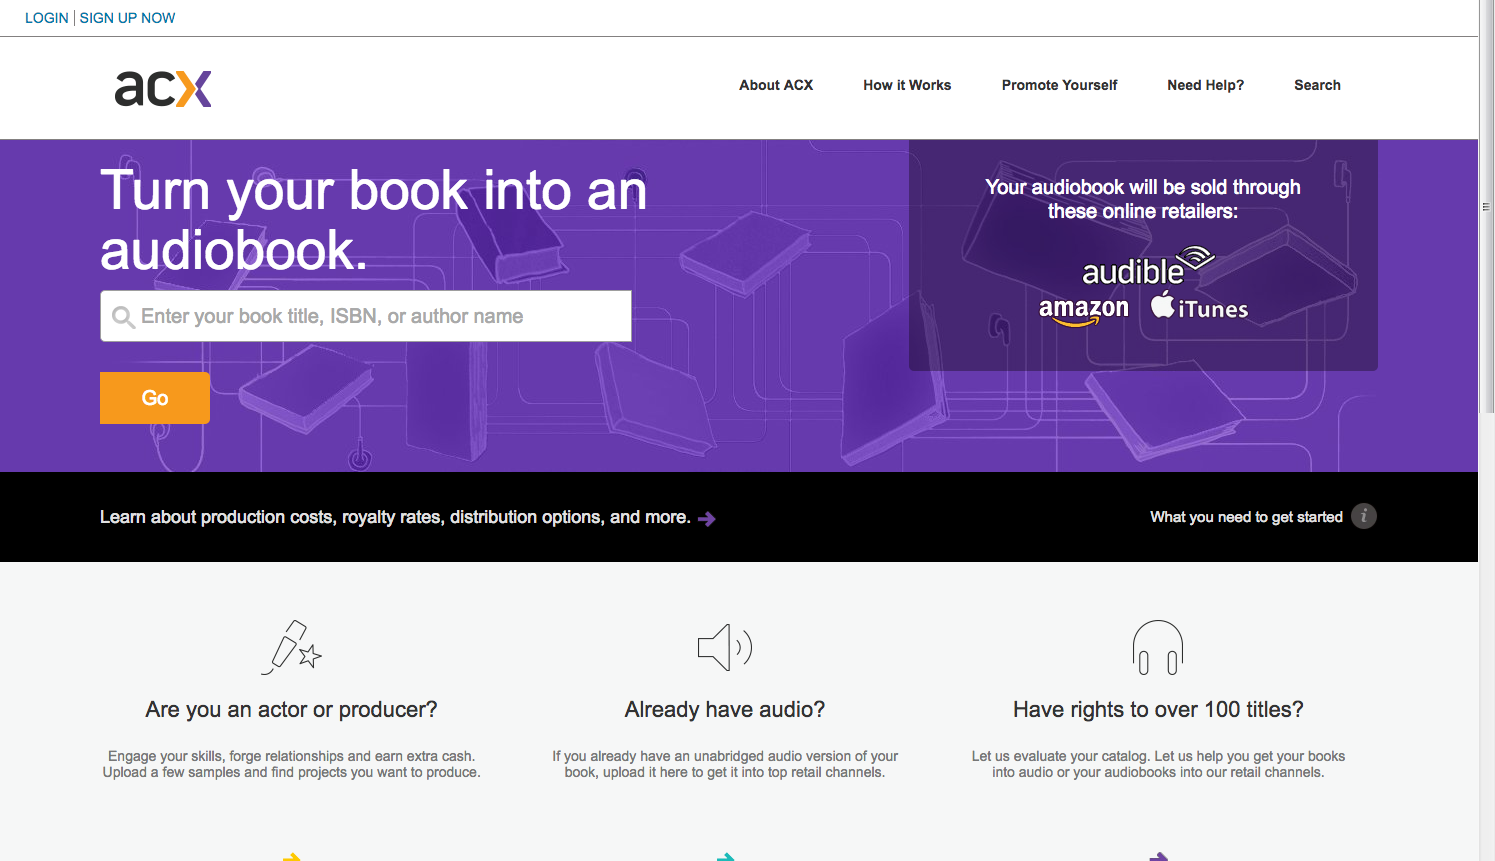Click the 'Turn your book into an audiobook.' headline

coord(374,220)
